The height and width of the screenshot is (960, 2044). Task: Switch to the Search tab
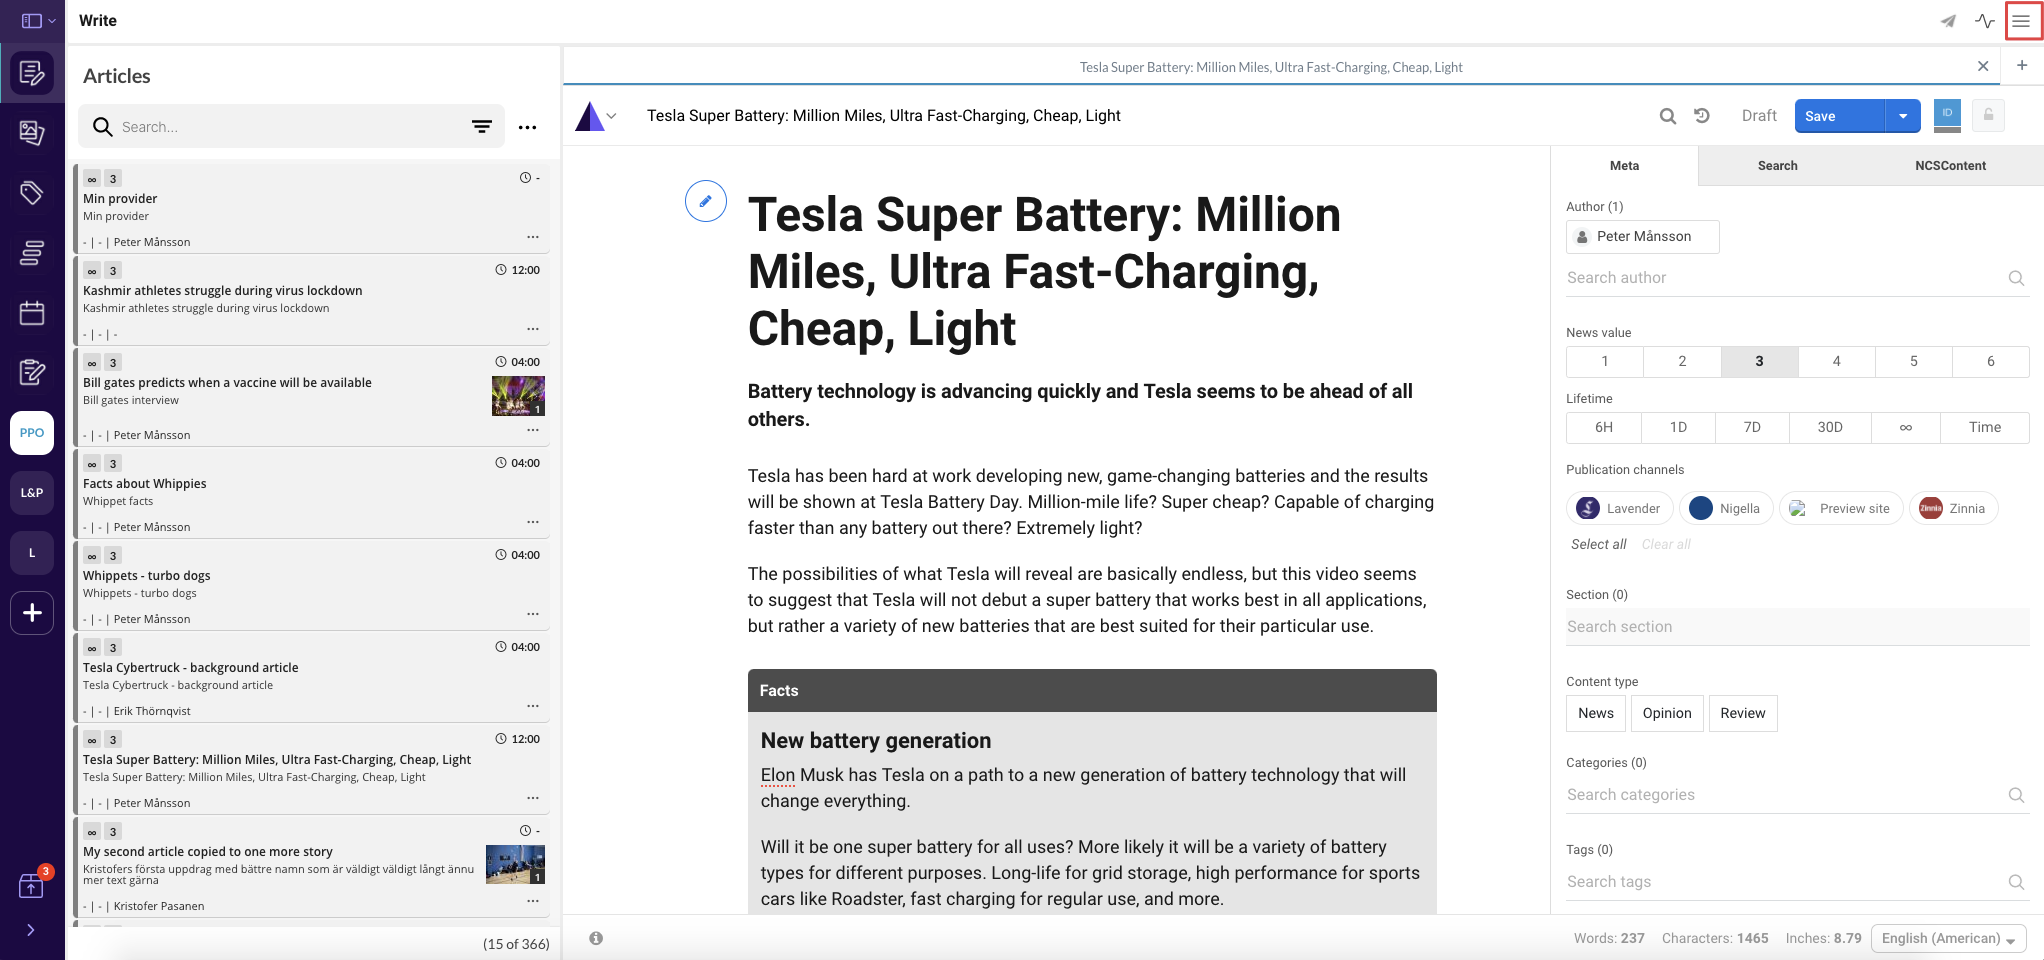pos(1777,166)
